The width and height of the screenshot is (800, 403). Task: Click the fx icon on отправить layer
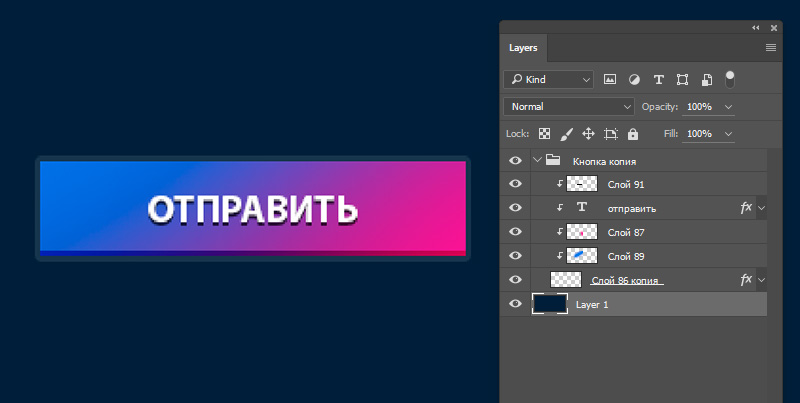tap(746, 208)
